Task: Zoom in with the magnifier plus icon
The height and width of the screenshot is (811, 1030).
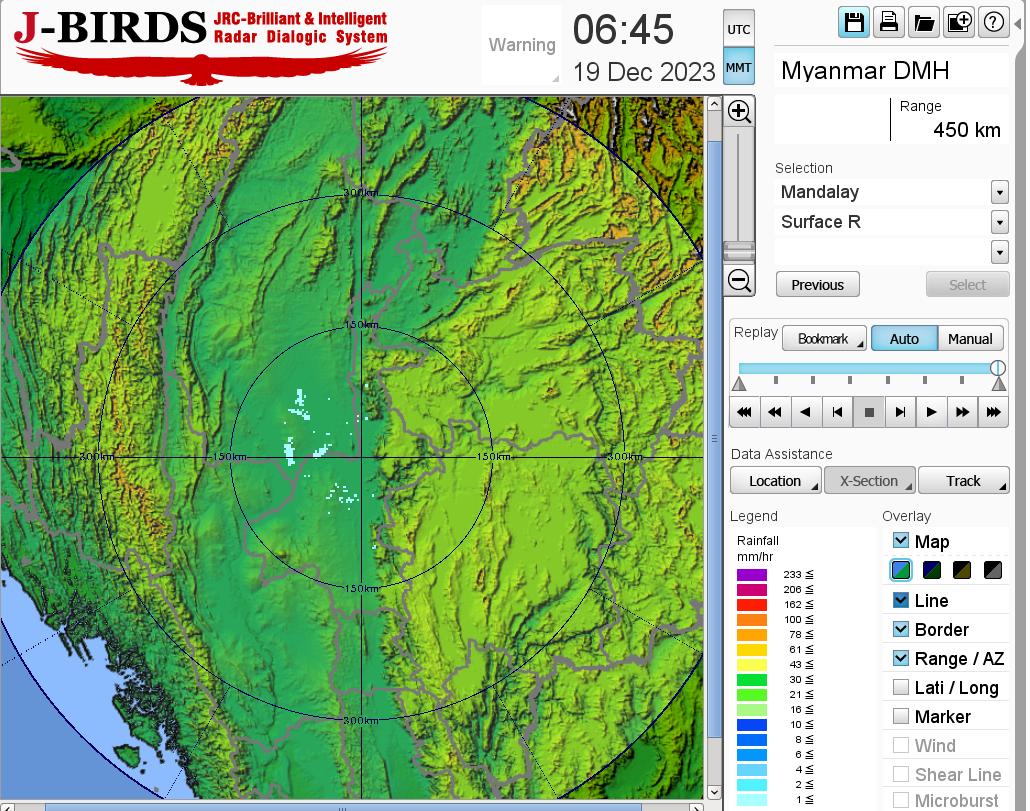Action: click(x=739, y=111)
